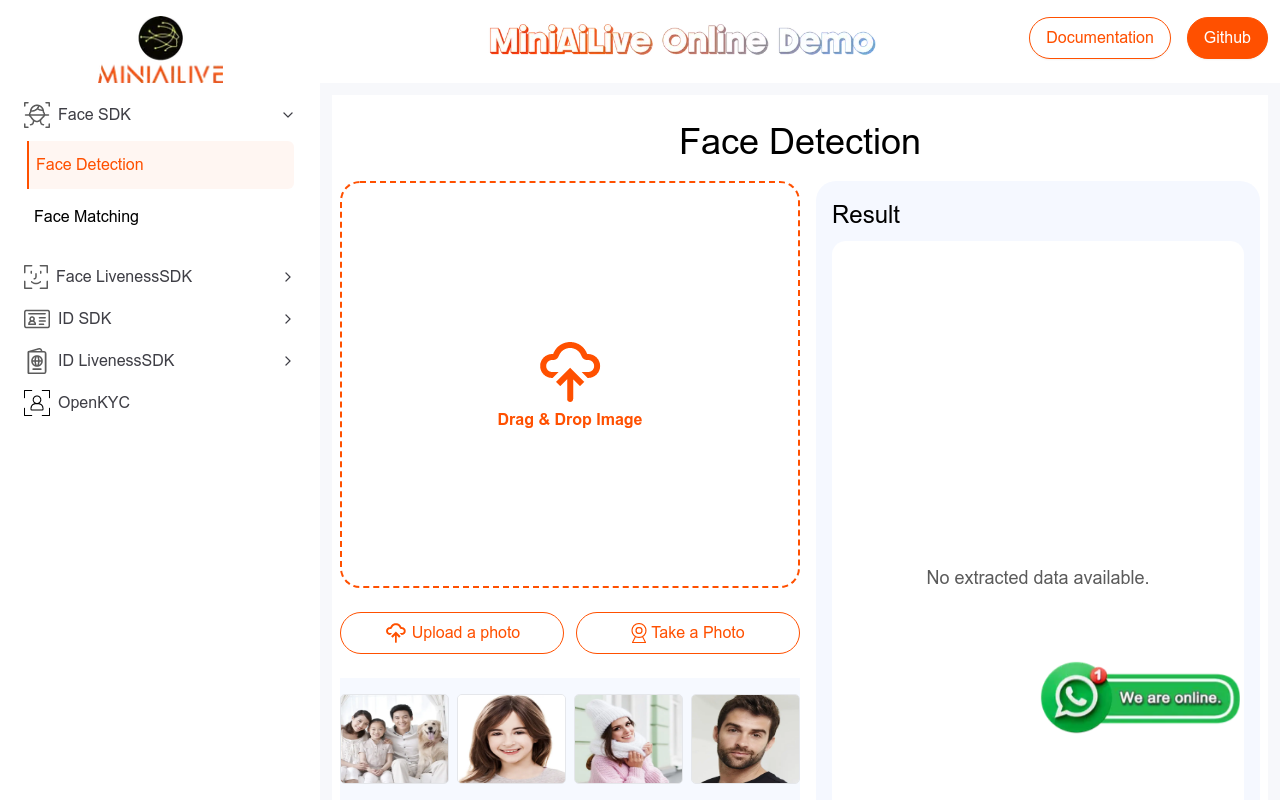Open the WhatsApp 'We are online' chat
Viewport: 1280px width, 800px height.
click(x=1140, y=697)
